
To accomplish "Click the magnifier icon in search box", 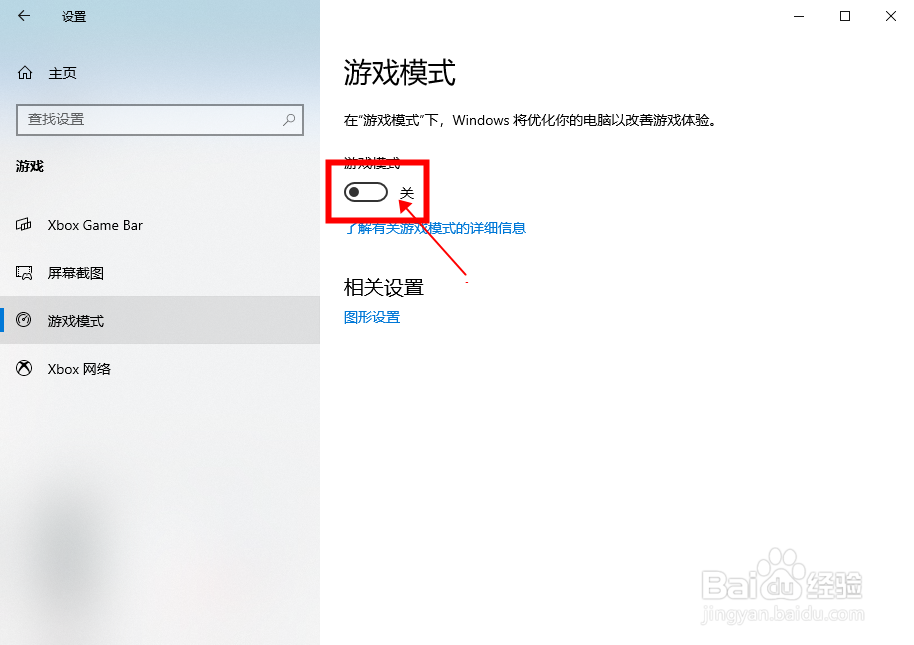I will (x=289, y=119).
